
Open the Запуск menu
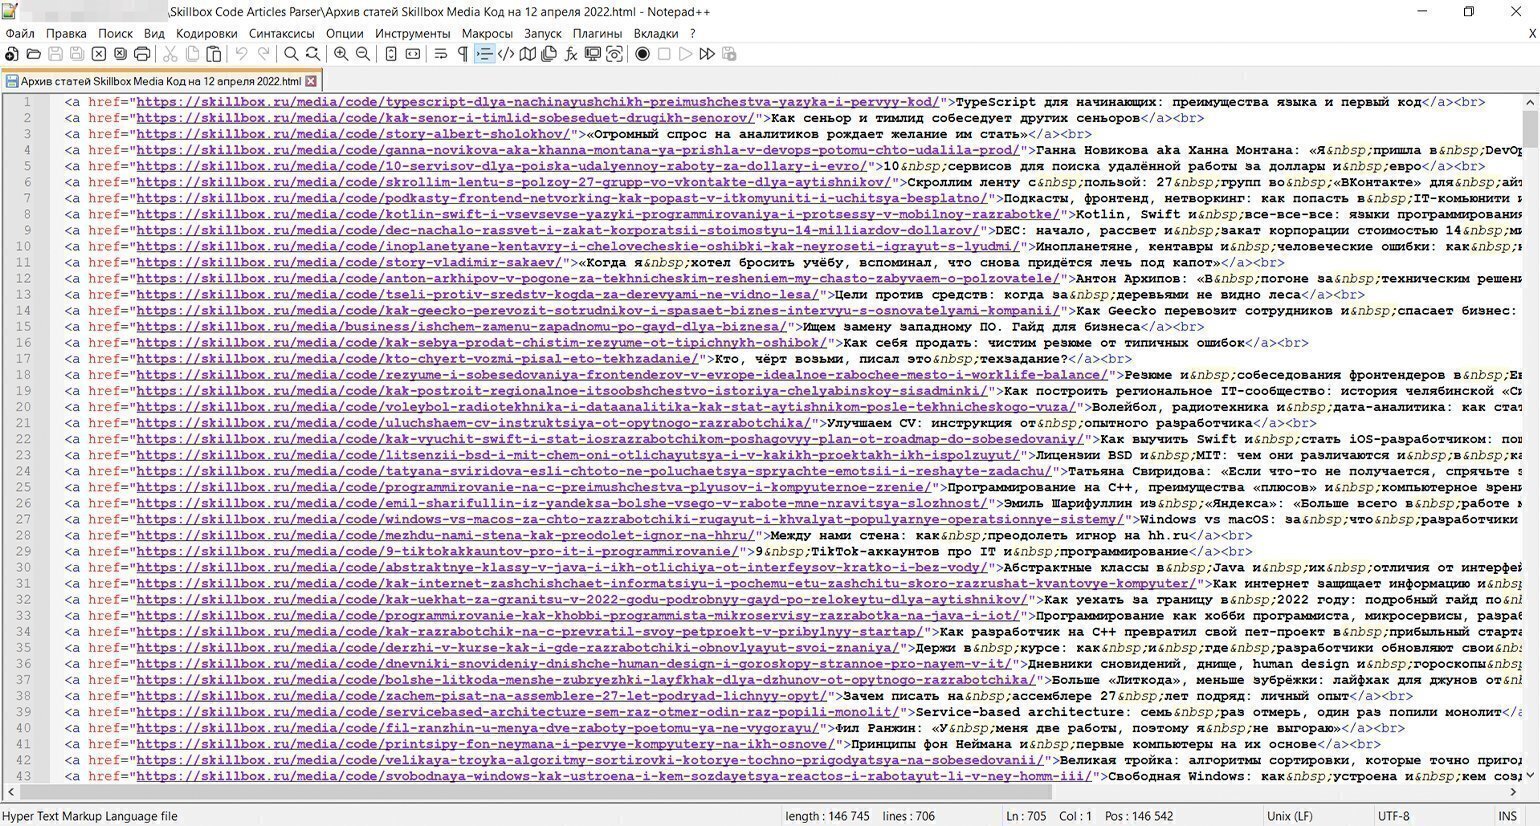(x=543, y=33)
